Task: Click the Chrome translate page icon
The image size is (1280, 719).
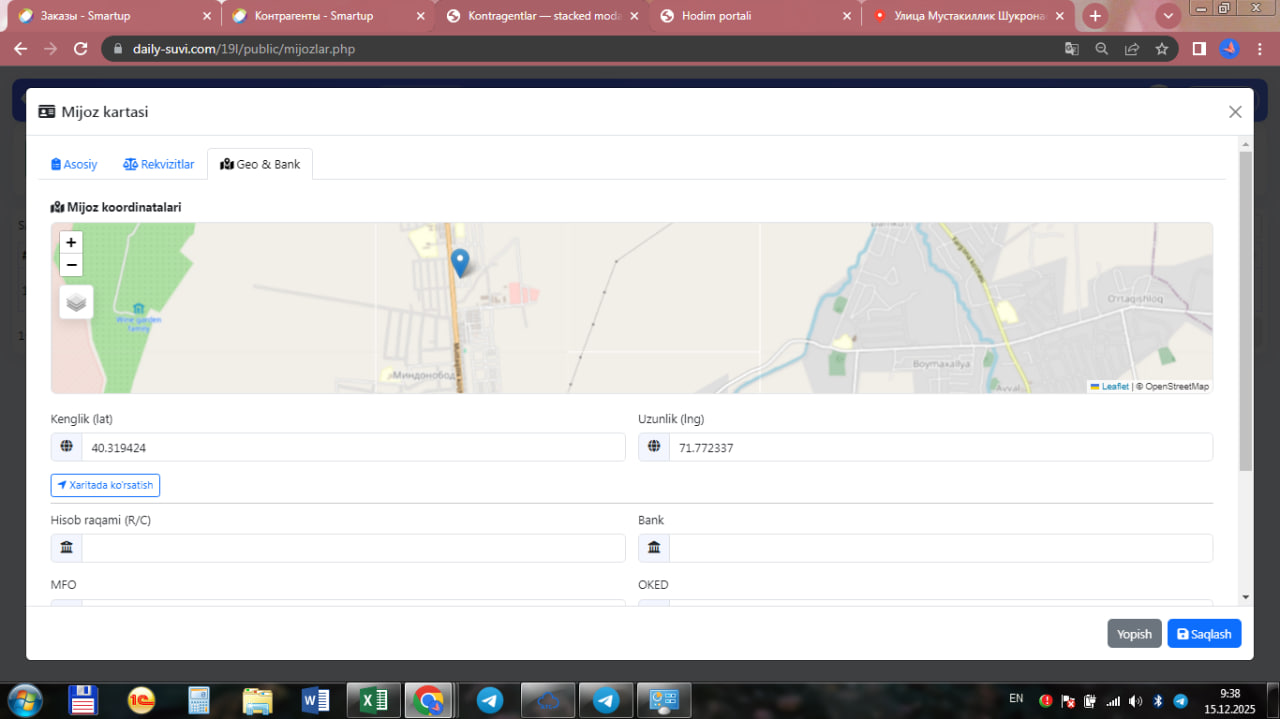Action: click(x=1071, y=49)
